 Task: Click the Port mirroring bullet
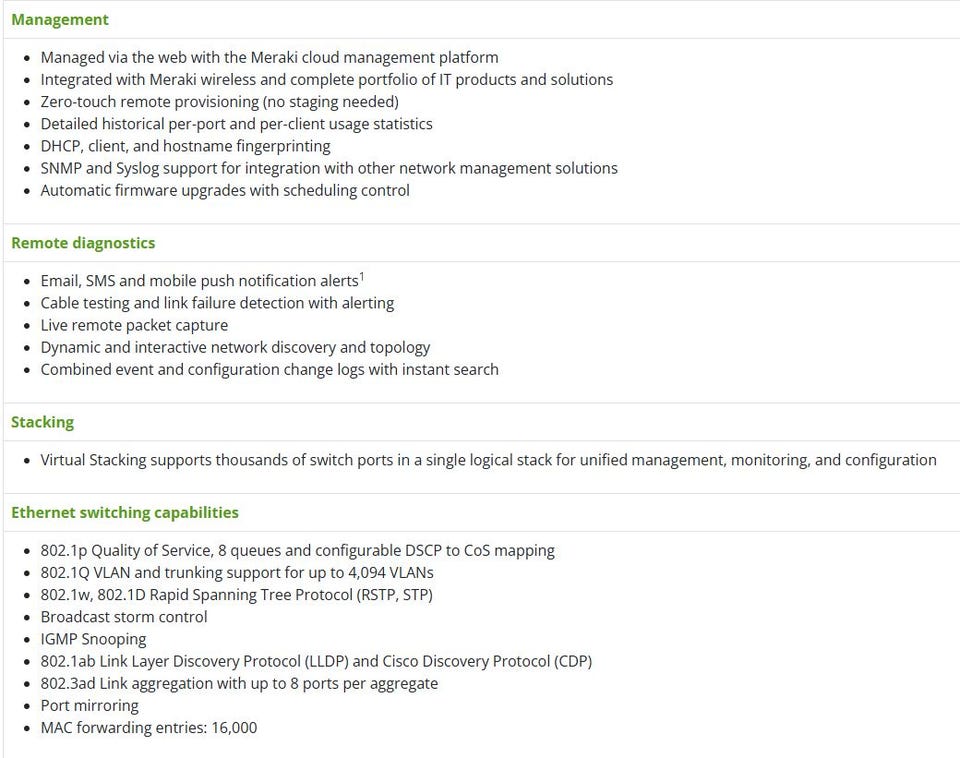pos(89,705)
